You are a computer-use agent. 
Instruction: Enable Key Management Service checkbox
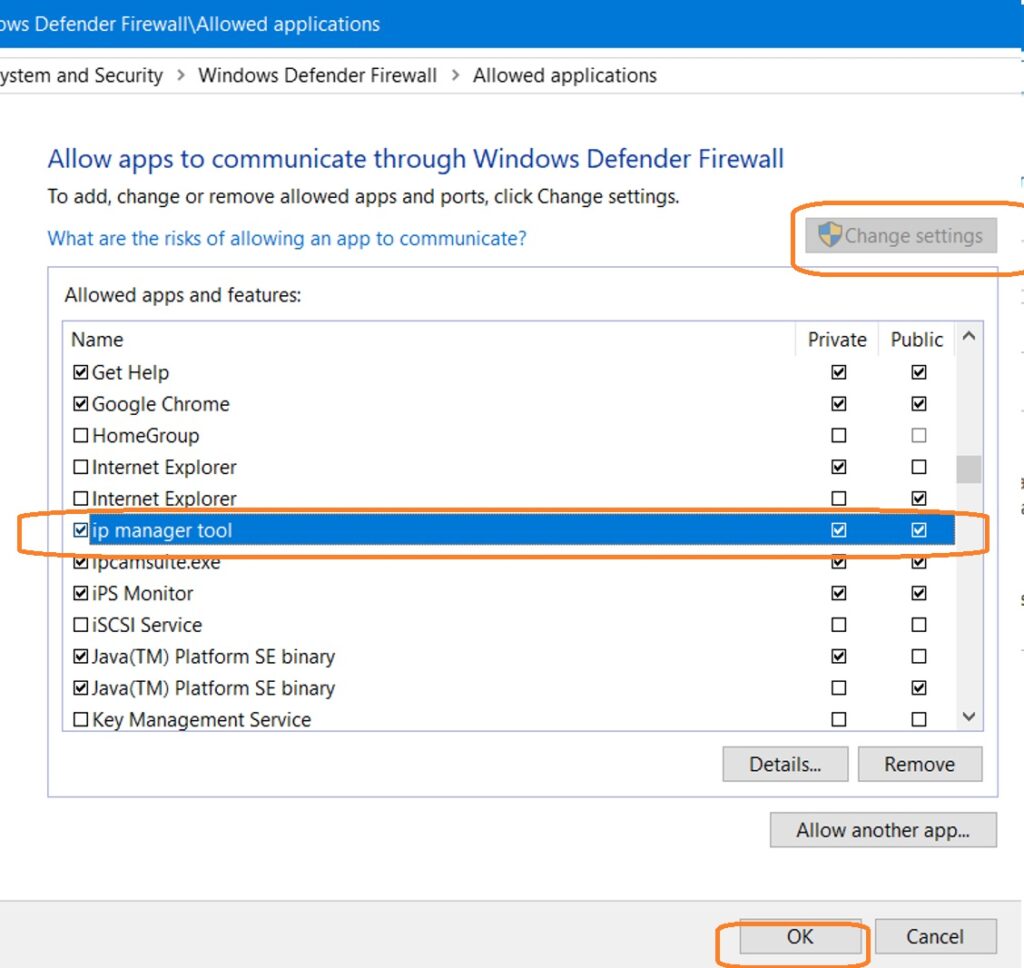(81, 720)
